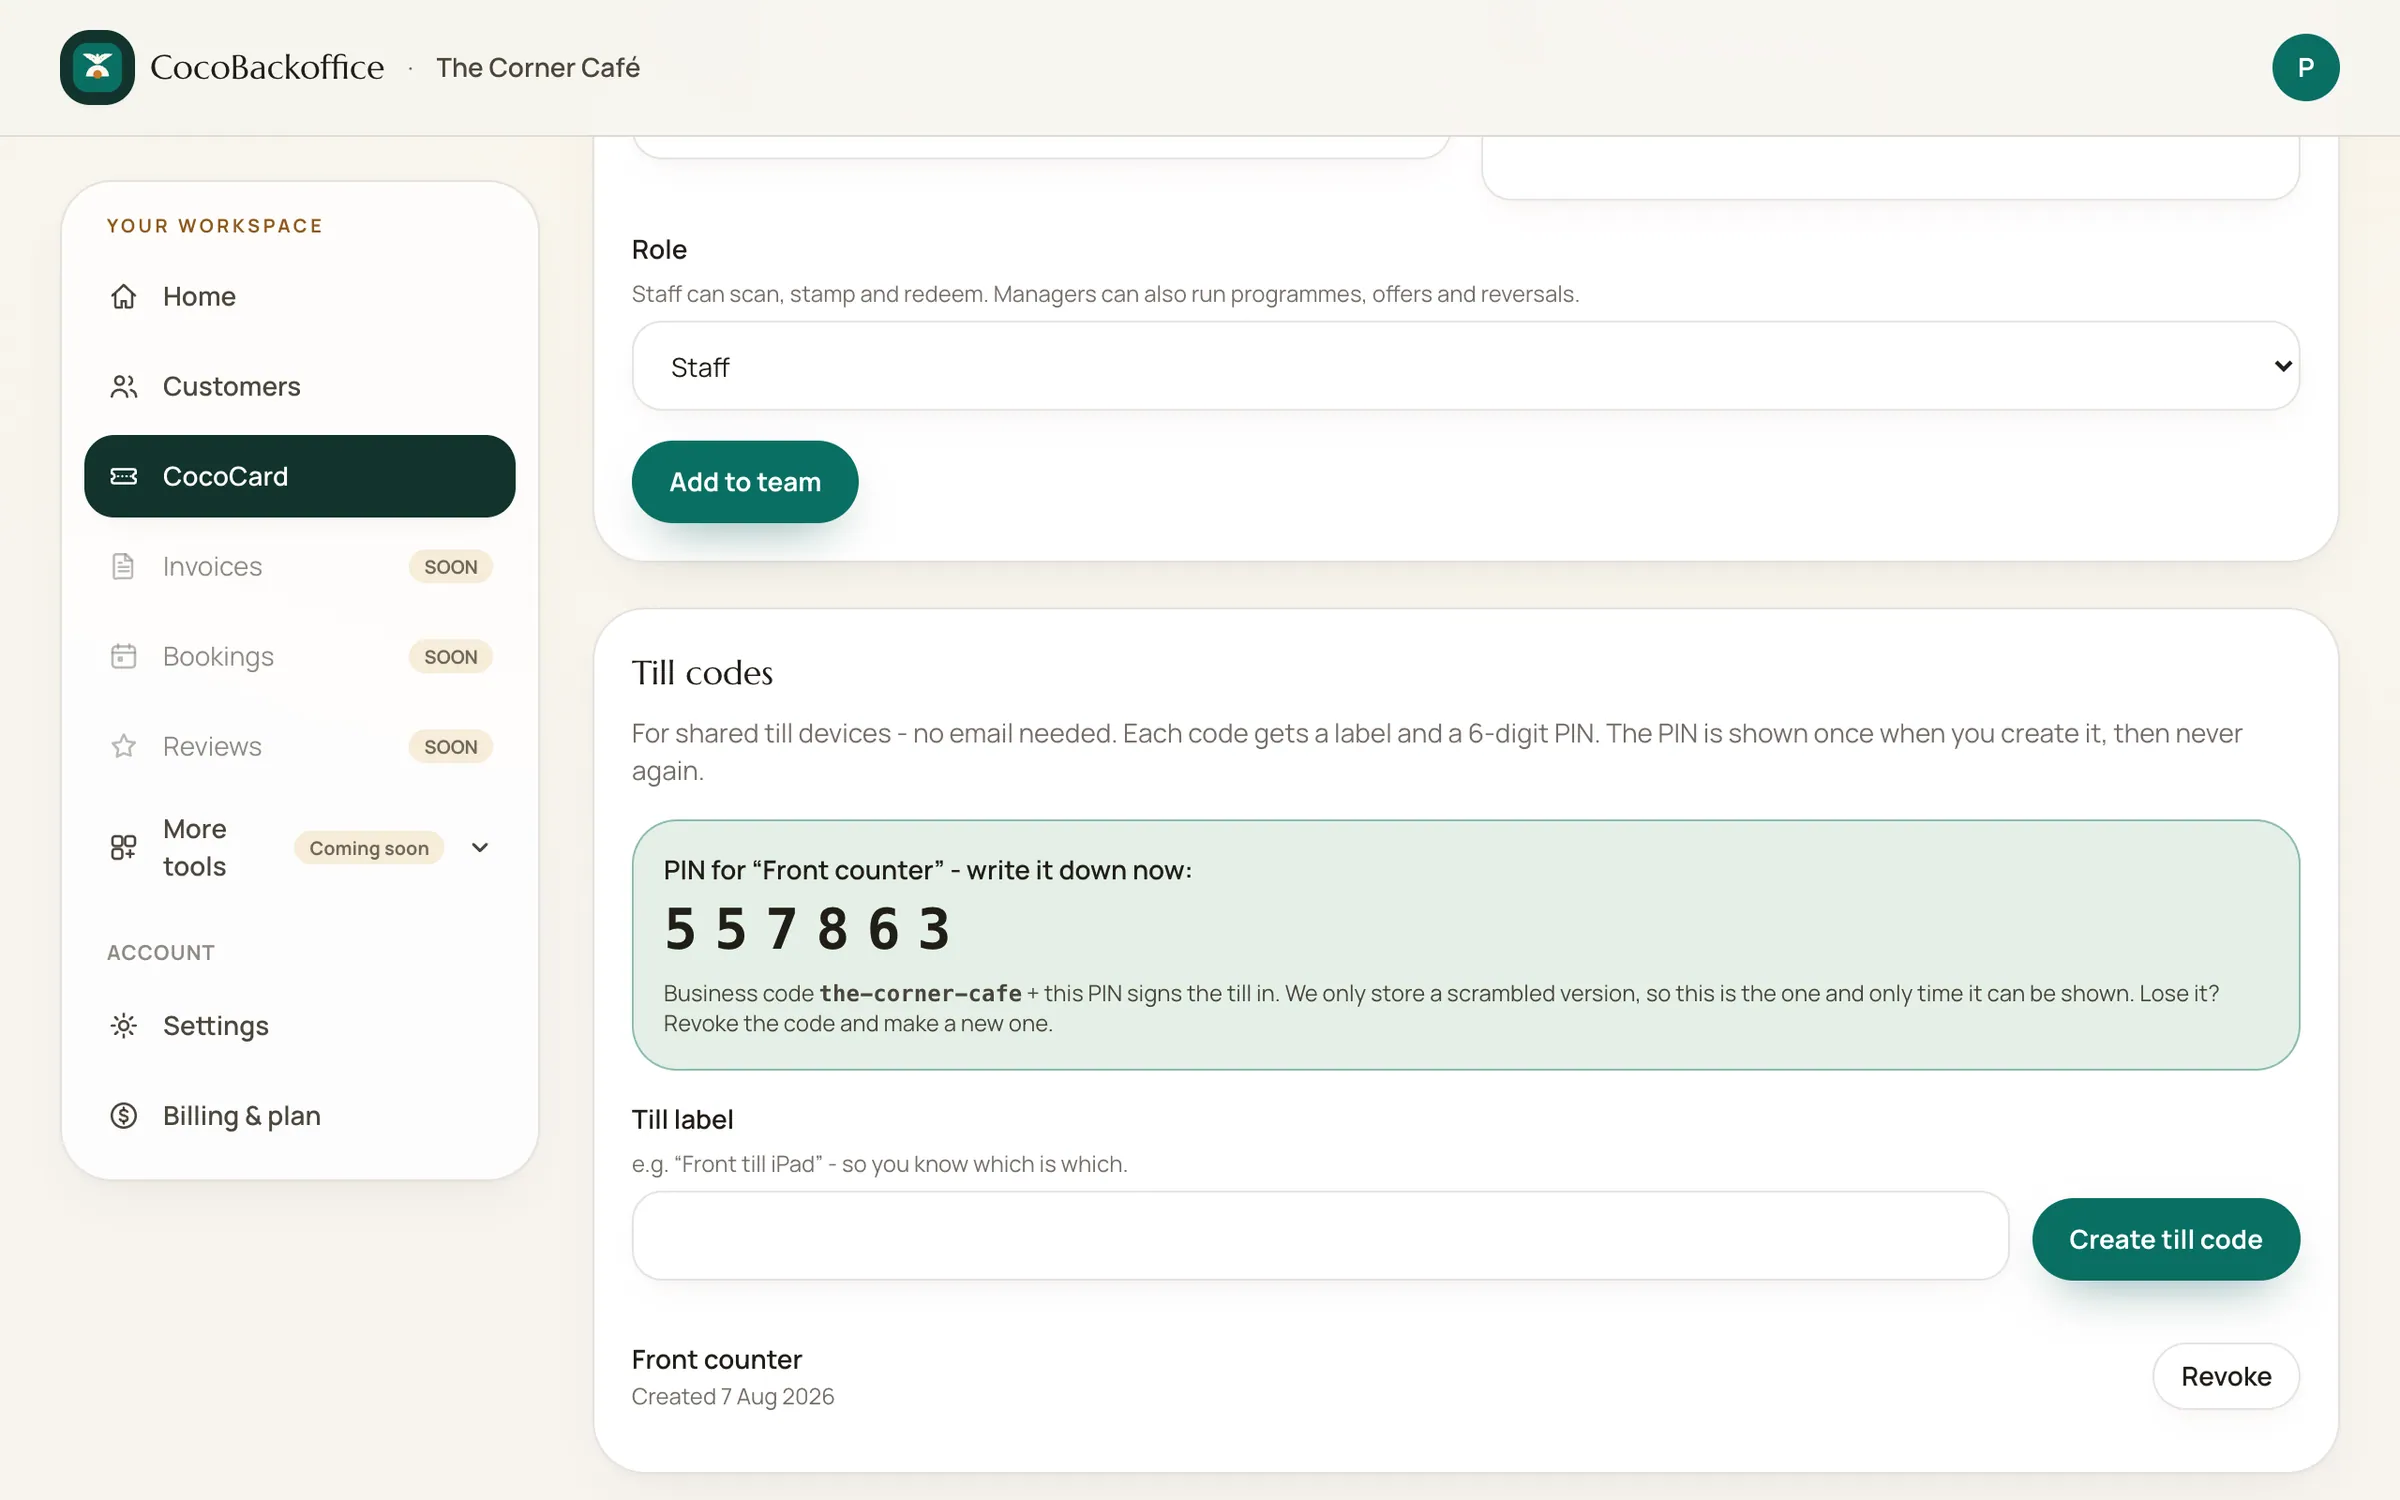This screenshot has height=1500, width=2400.
Task: Click the Reviews star icon
Action: click(123, 746)
